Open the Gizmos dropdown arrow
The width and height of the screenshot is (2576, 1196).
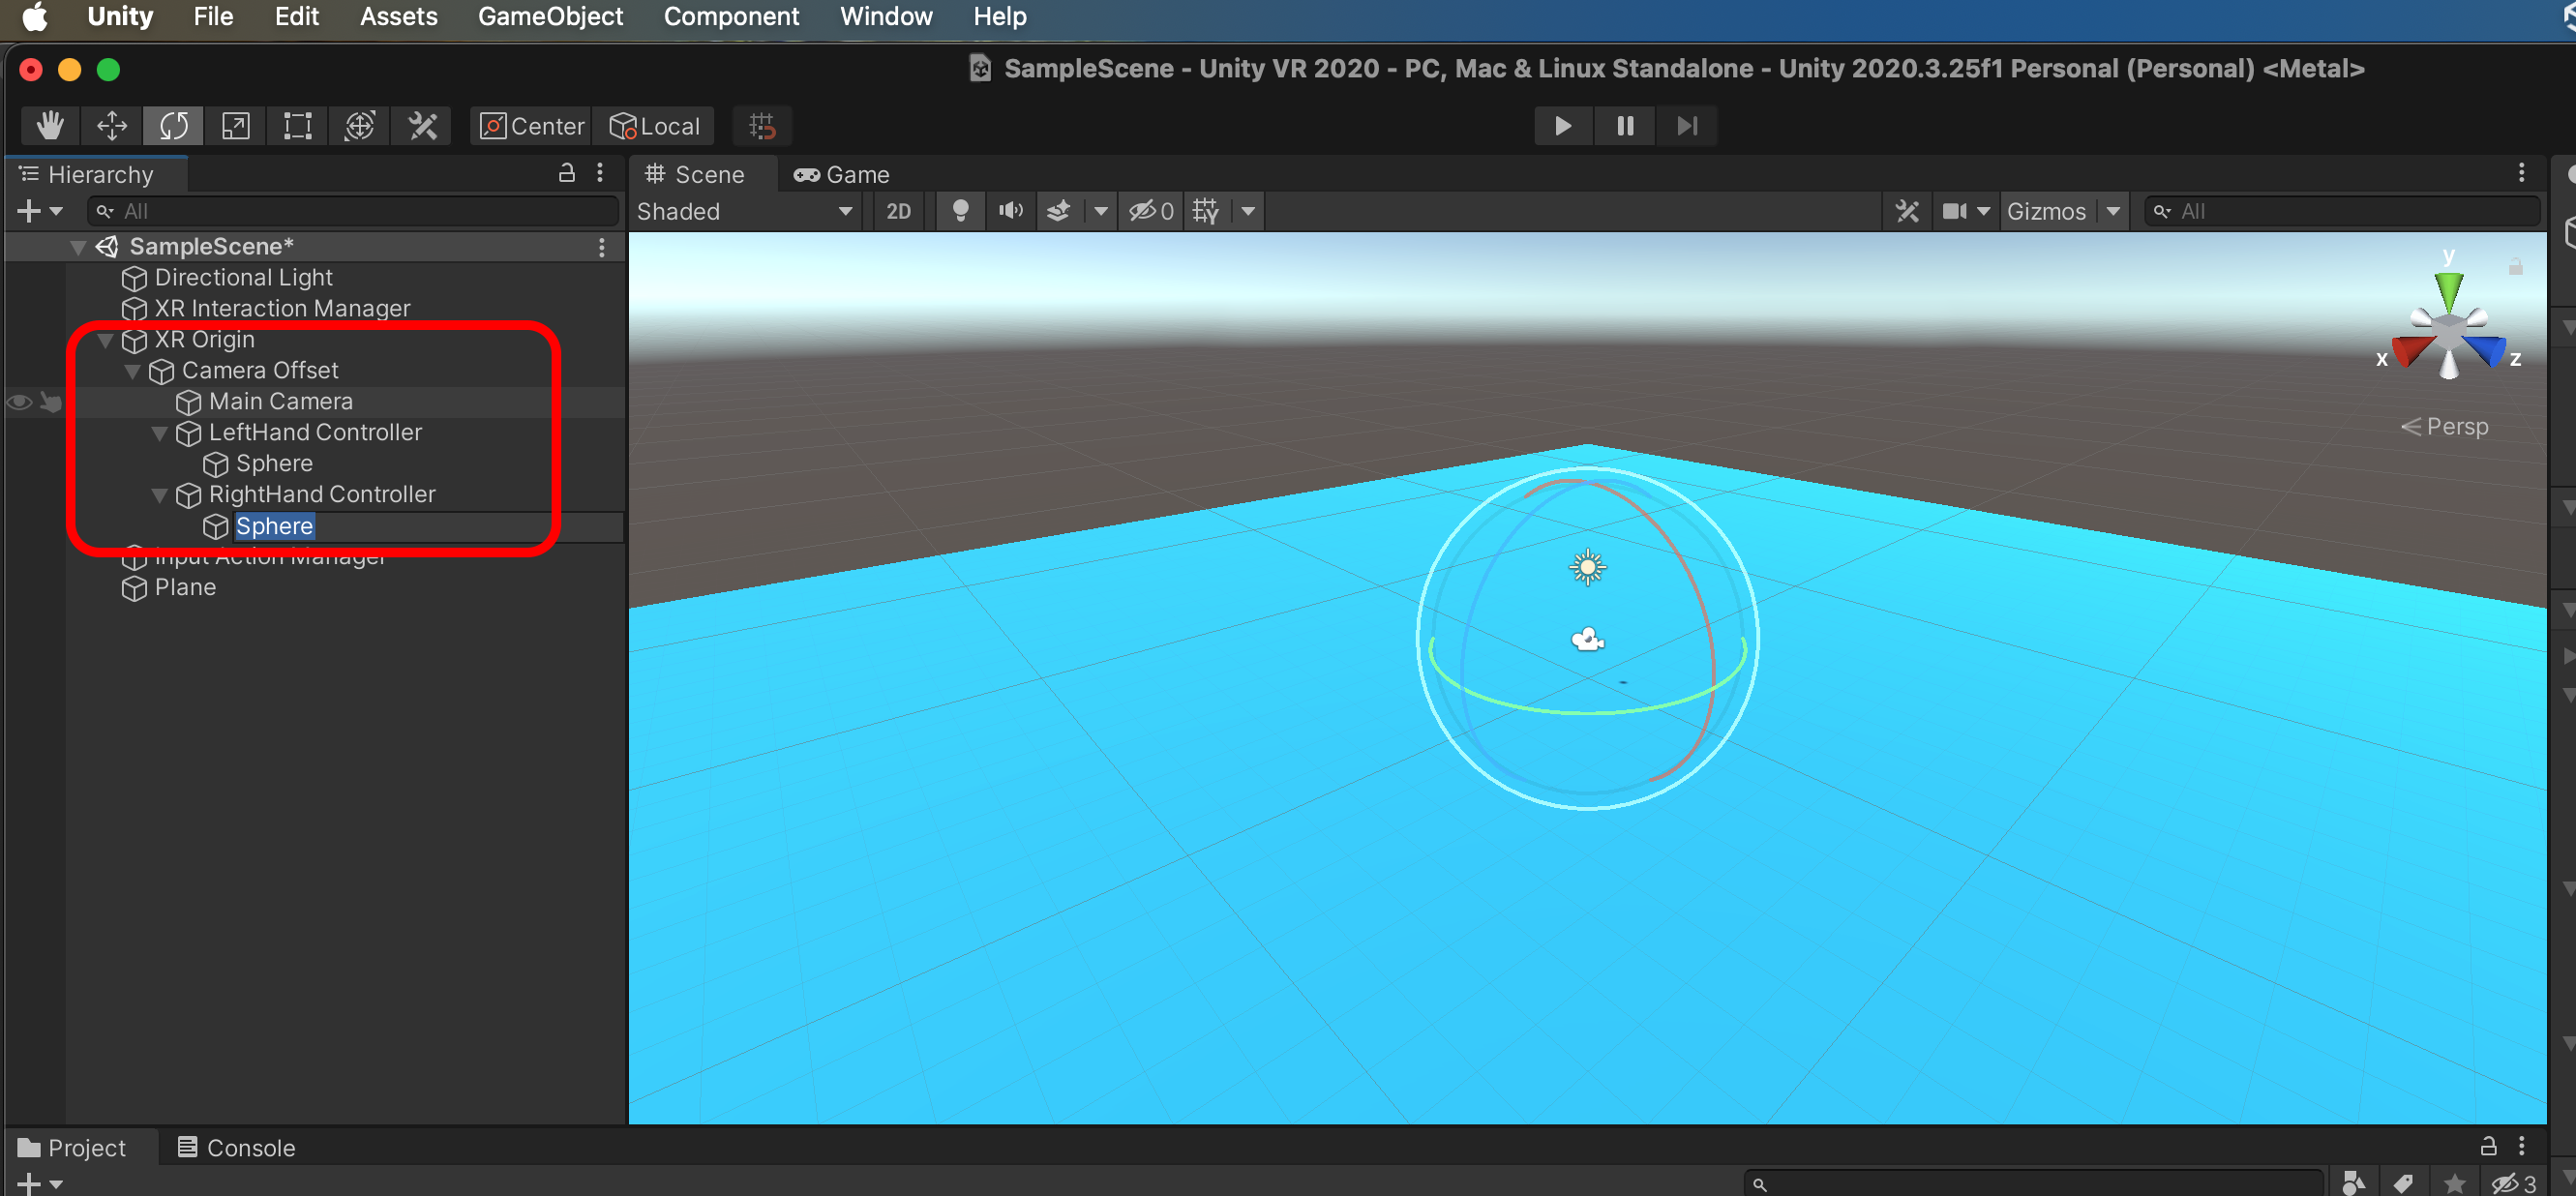click(2113, 211)
